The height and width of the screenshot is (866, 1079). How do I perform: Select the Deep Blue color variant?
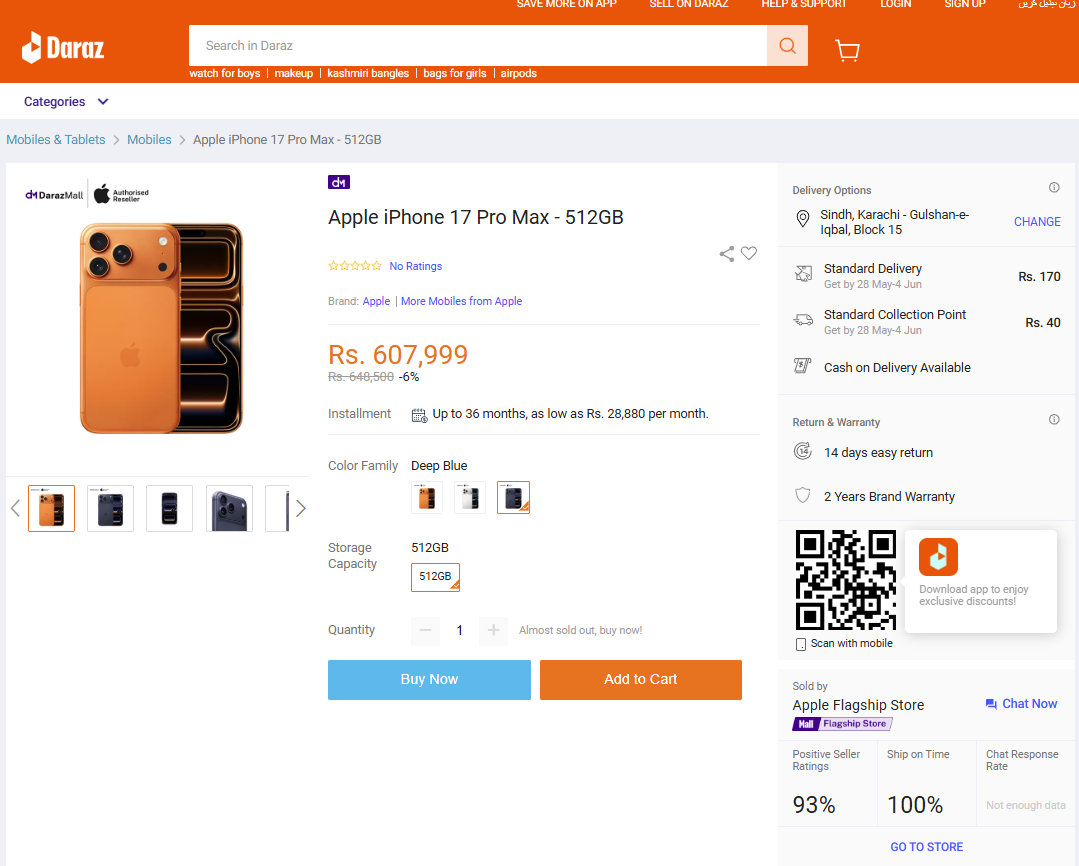[x=513, y=498]
